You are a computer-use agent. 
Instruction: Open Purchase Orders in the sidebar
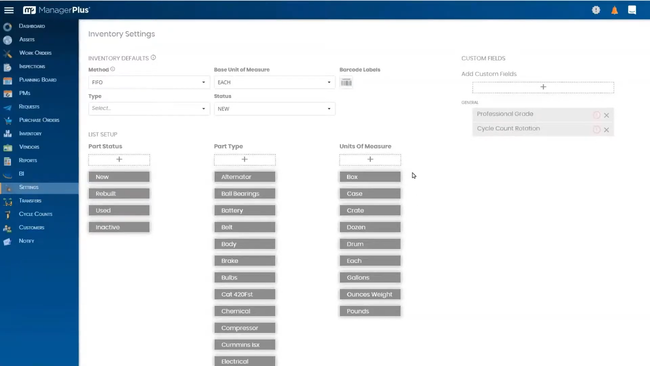click(39, 120)
